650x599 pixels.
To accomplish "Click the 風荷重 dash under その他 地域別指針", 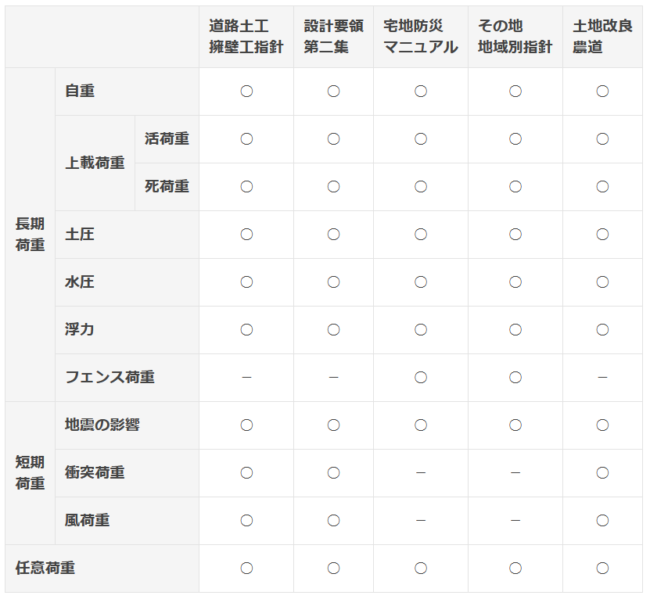I will [x=515, y=520].
